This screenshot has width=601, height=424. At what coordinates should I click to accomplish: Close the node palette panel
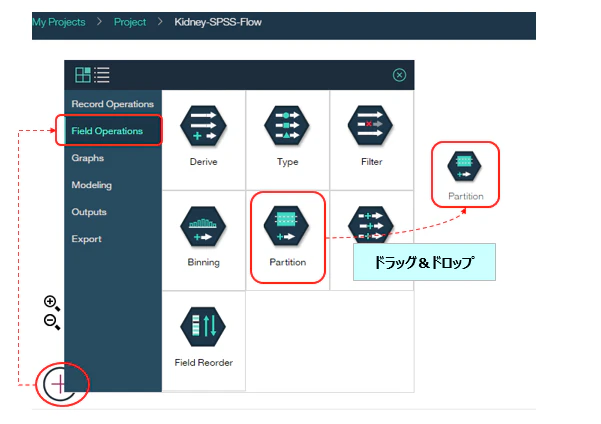pos(399,75)
